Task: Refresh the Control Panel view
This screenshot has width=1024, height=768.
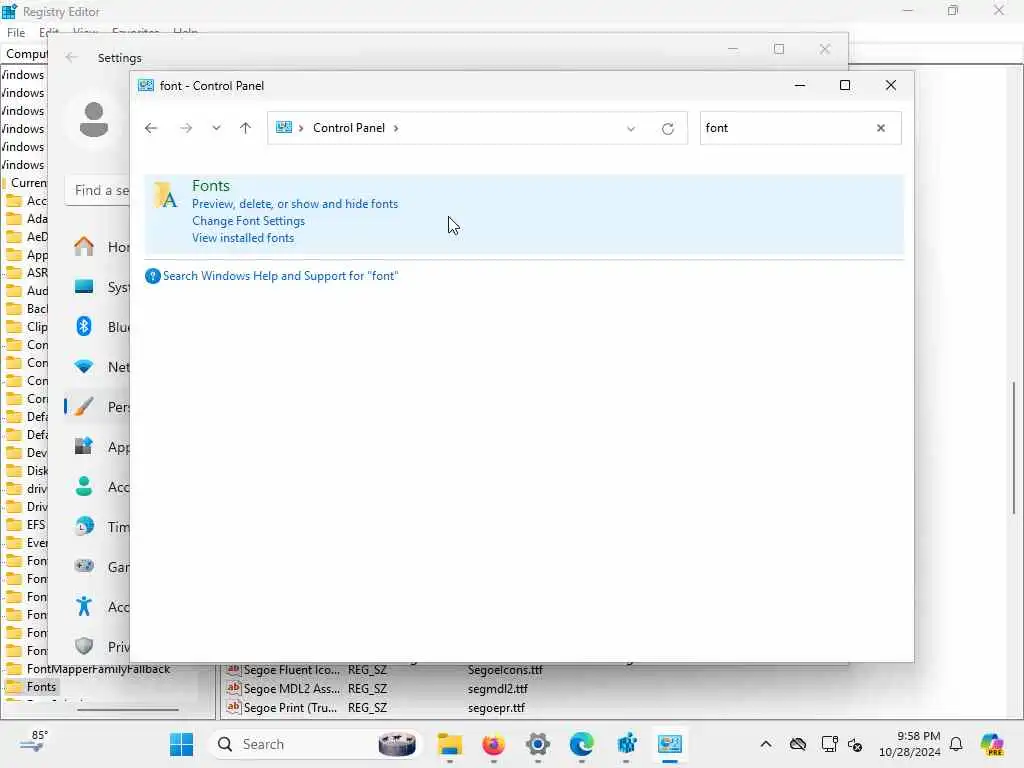Action: [667, 129]
